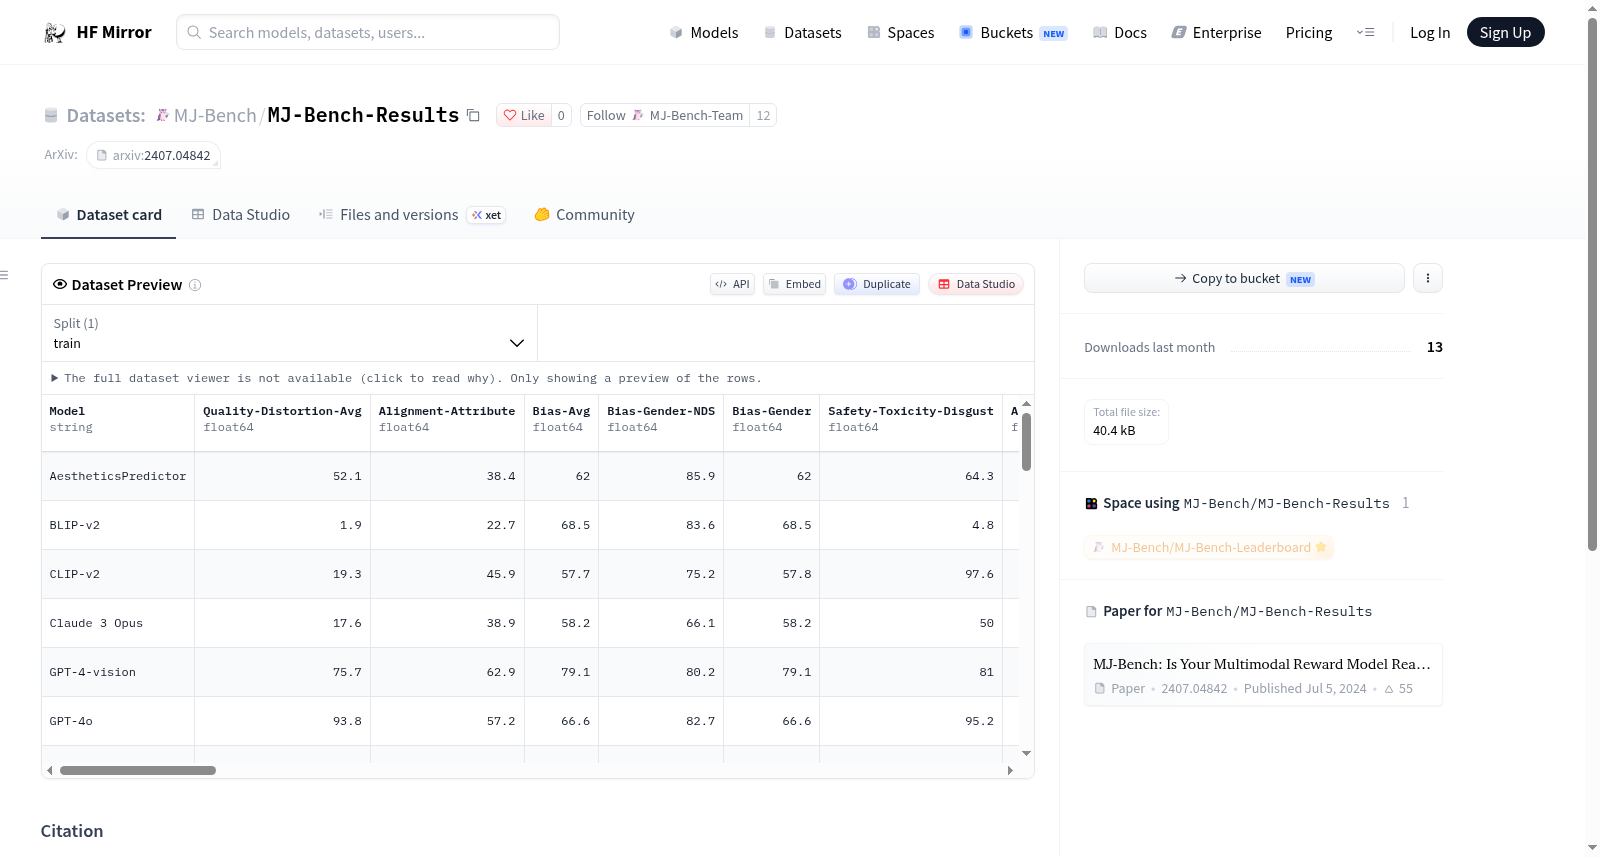Screen dimensions: 1600x857
Task: Click the Embed button
Action: (795, 284)
